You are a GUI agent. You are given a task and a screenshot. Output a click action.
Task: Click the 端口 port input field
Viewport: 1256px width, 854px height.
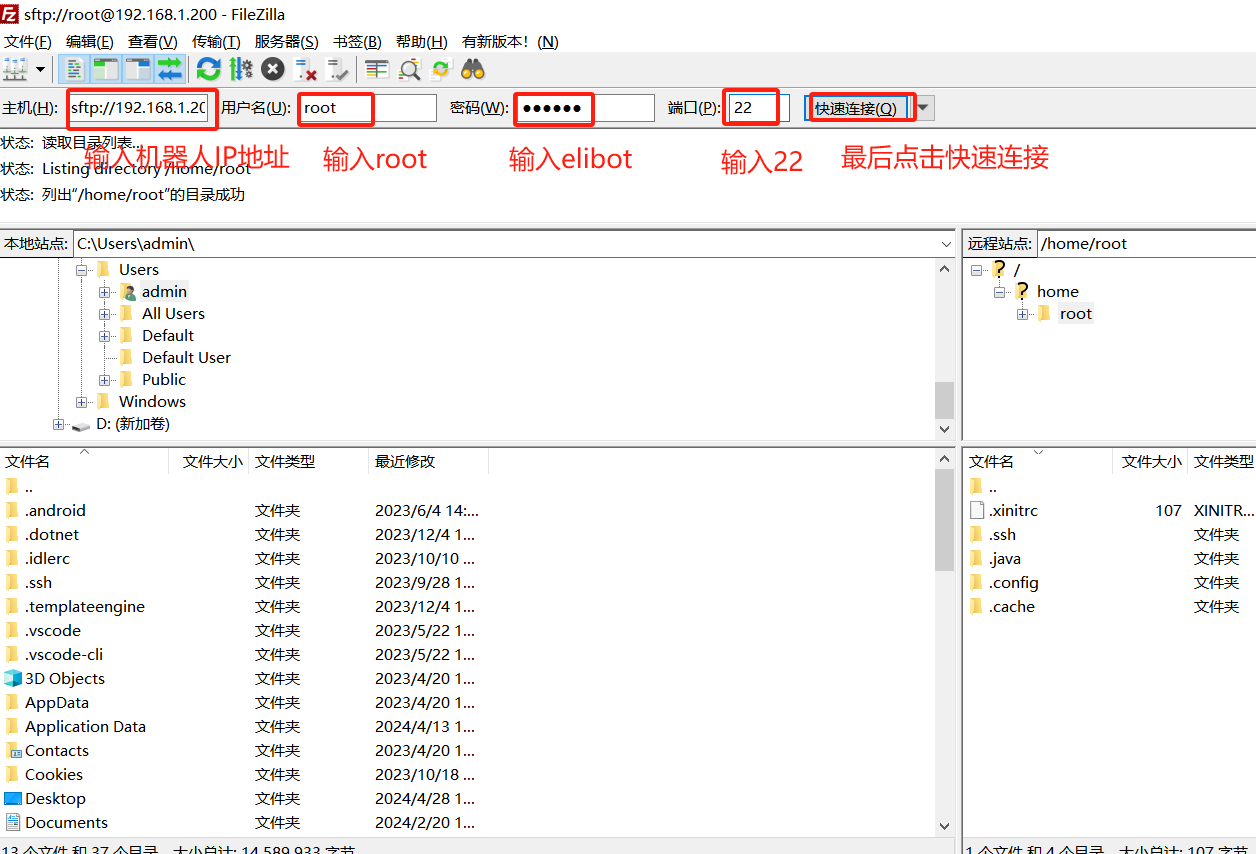(756, 107)
